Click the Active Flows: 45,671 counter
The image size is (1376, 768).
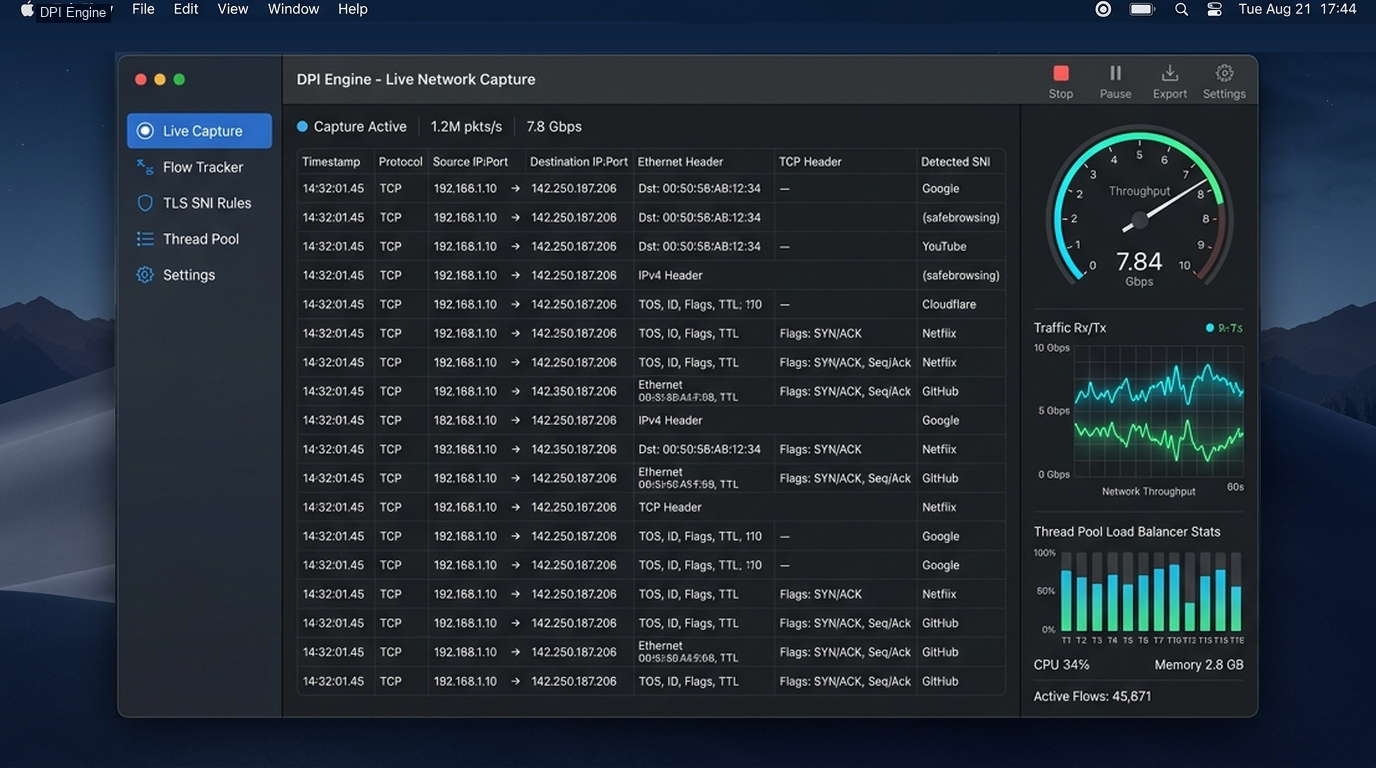click(1092, 696)
